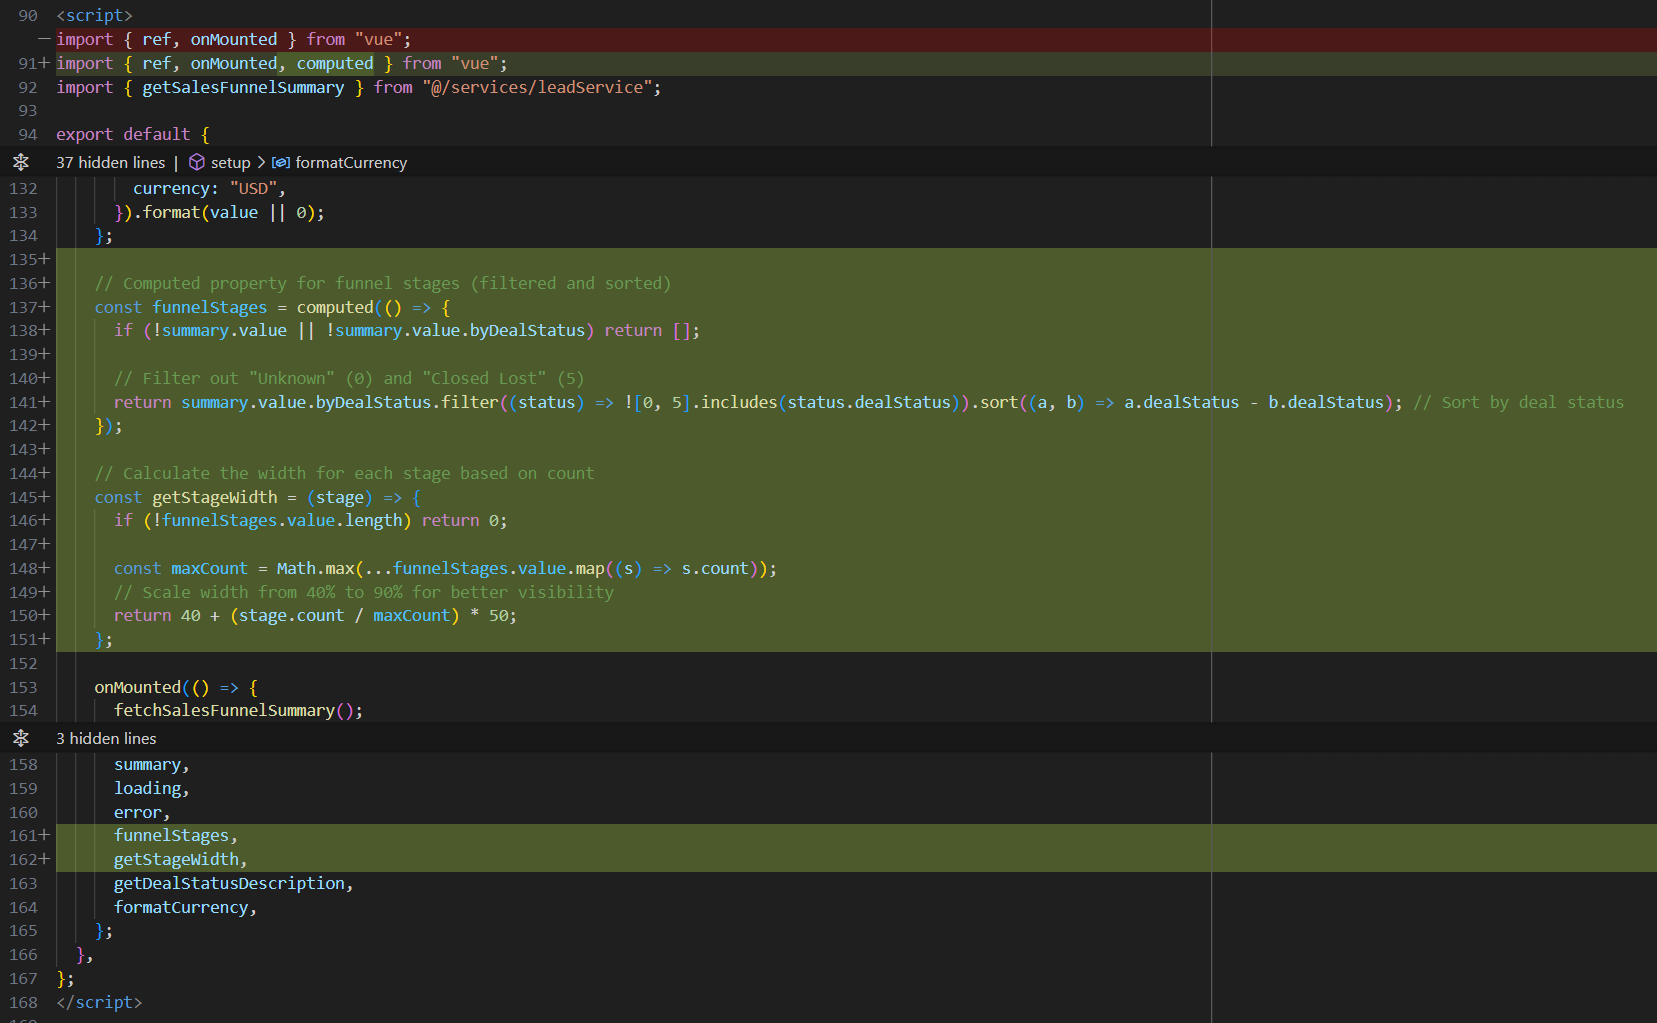This screenshot has height=1023, width=1657.
Task: Click "getSalesFunnelSummary" in the import statement
Action: point(243,87)
